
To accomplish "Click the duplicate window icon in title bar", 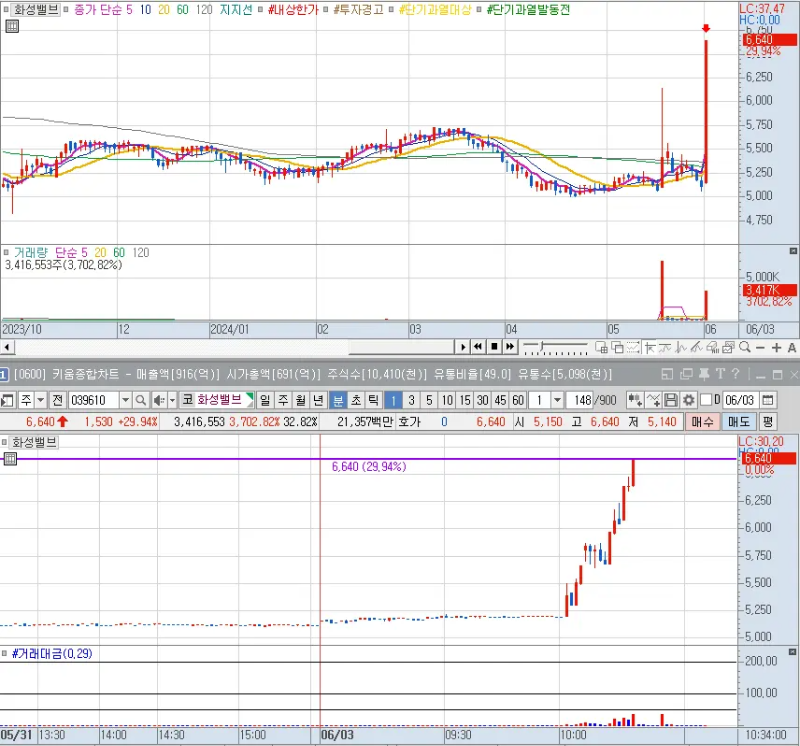I will pos(686,375).
